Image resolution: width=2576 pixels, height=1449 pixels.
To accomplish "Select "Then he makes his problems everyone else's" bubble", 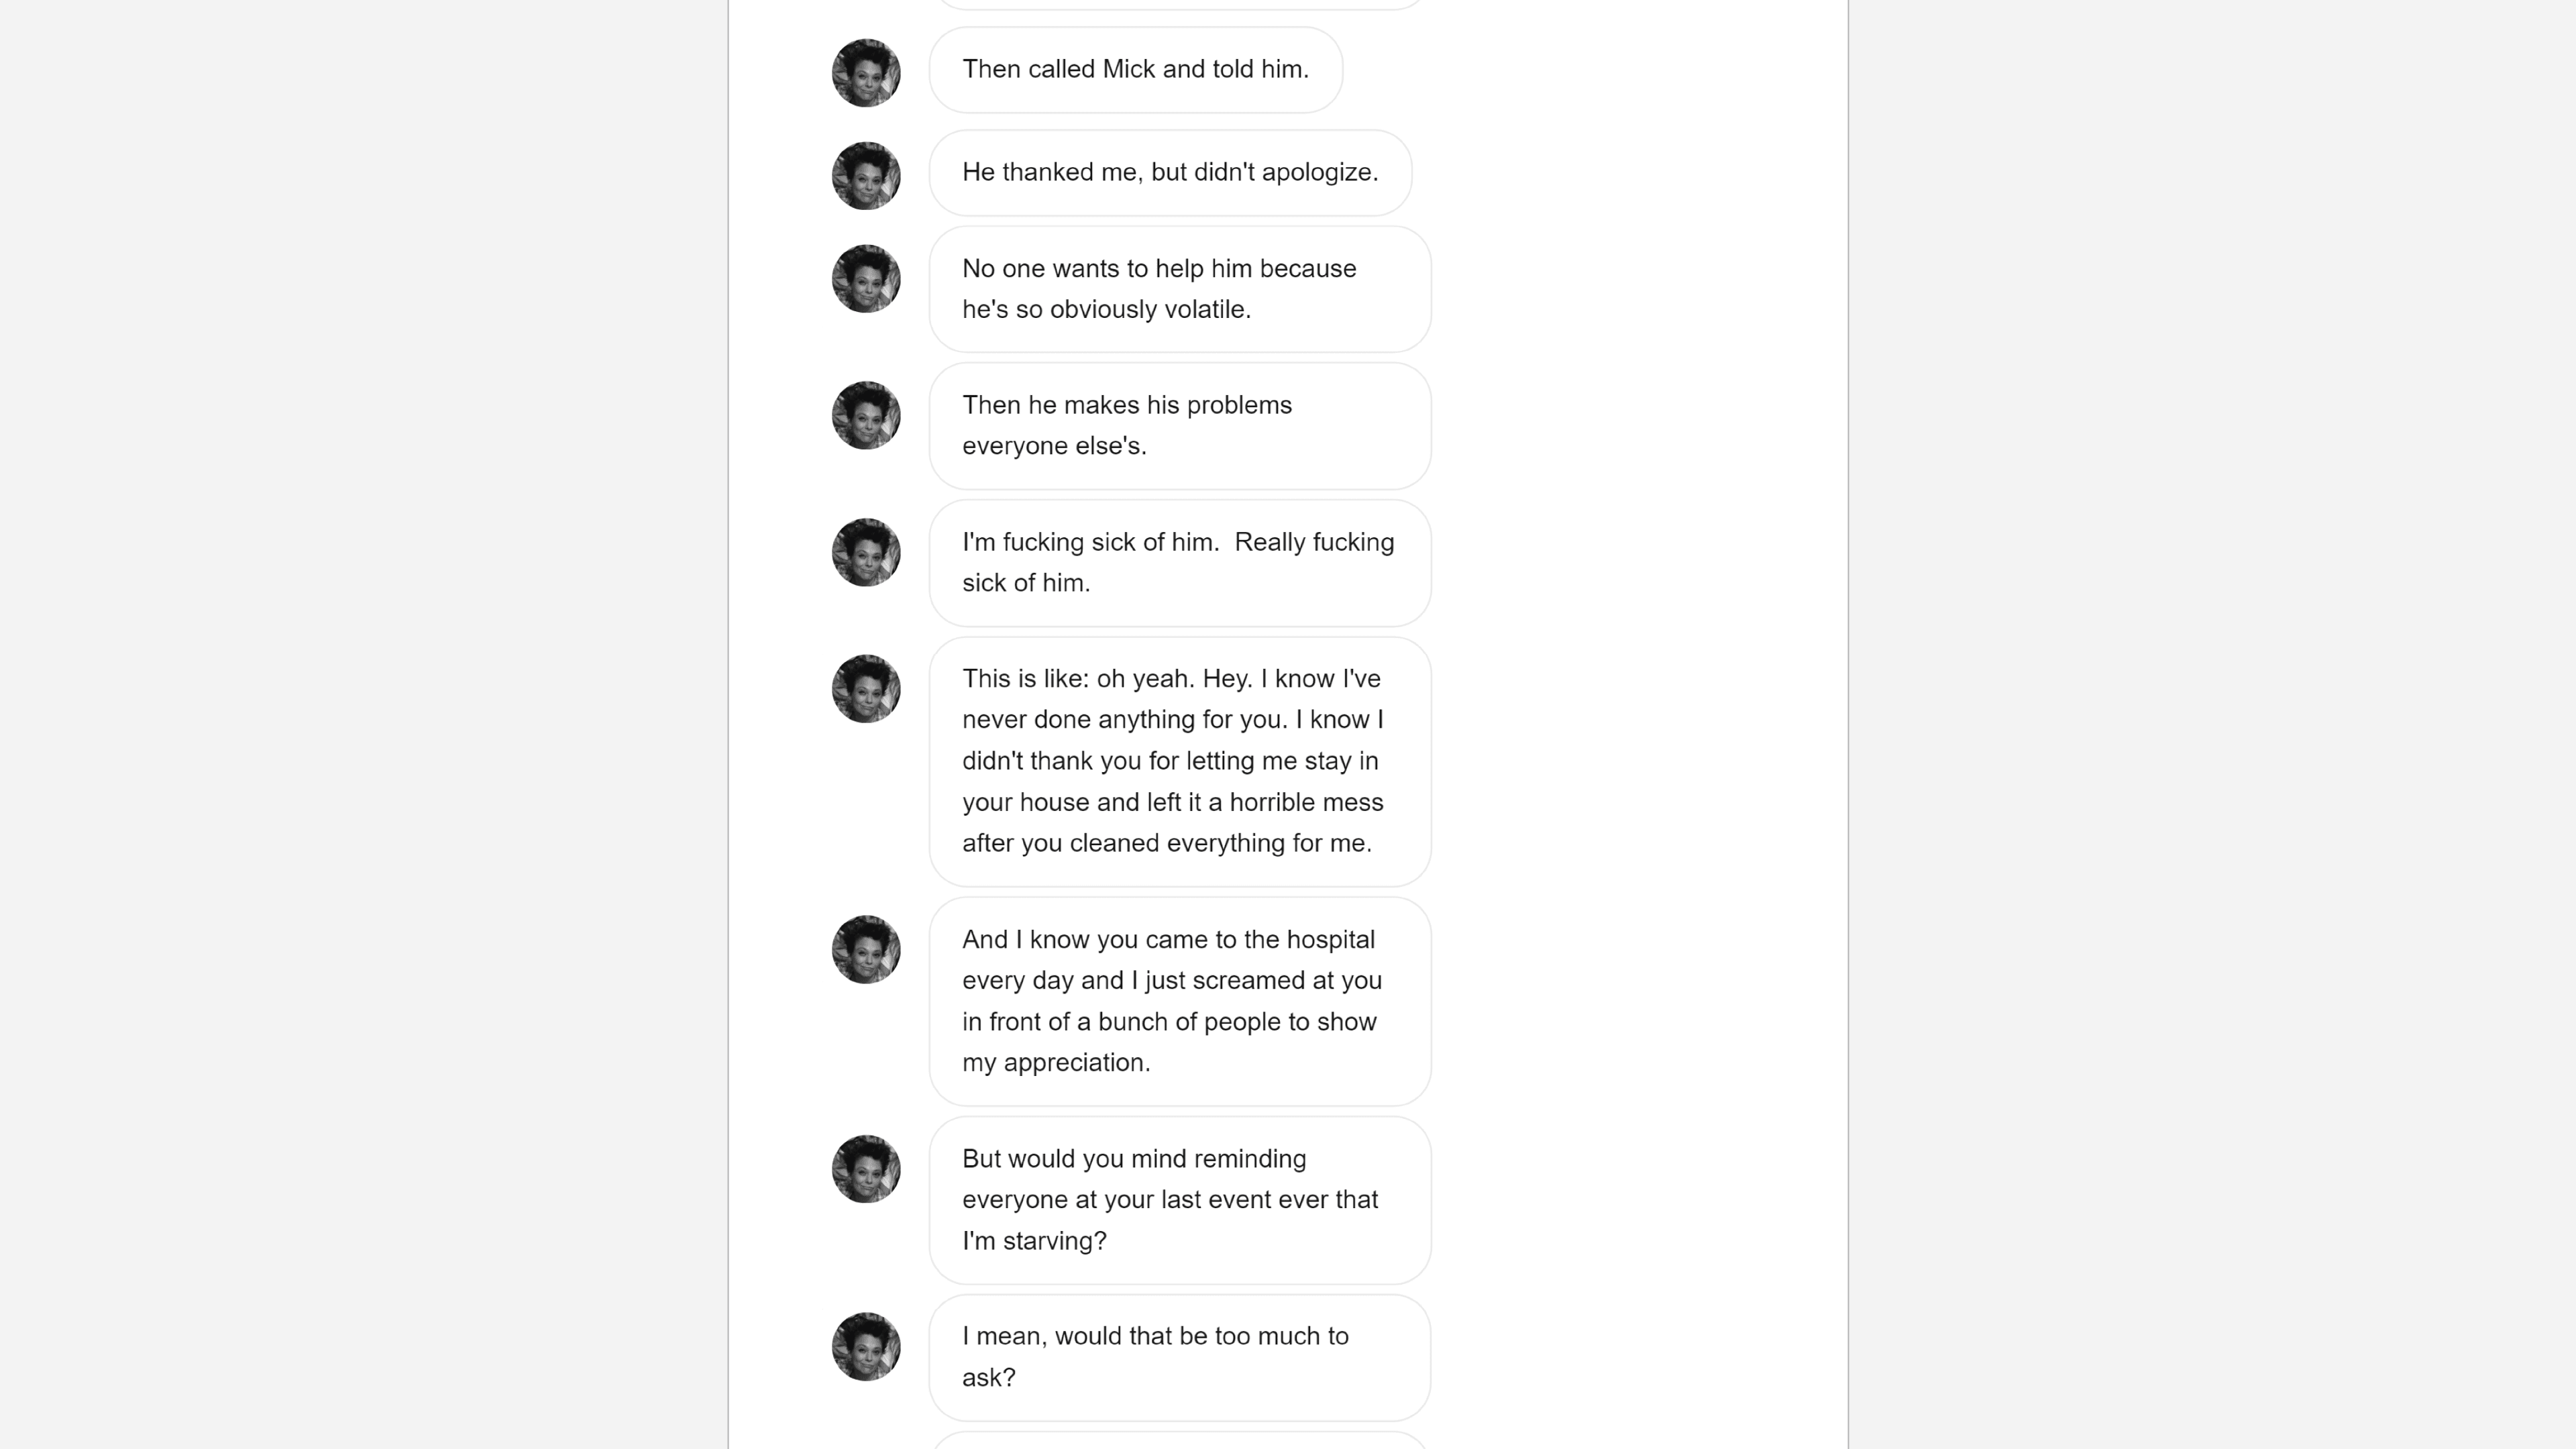I will coord(1180,426).
